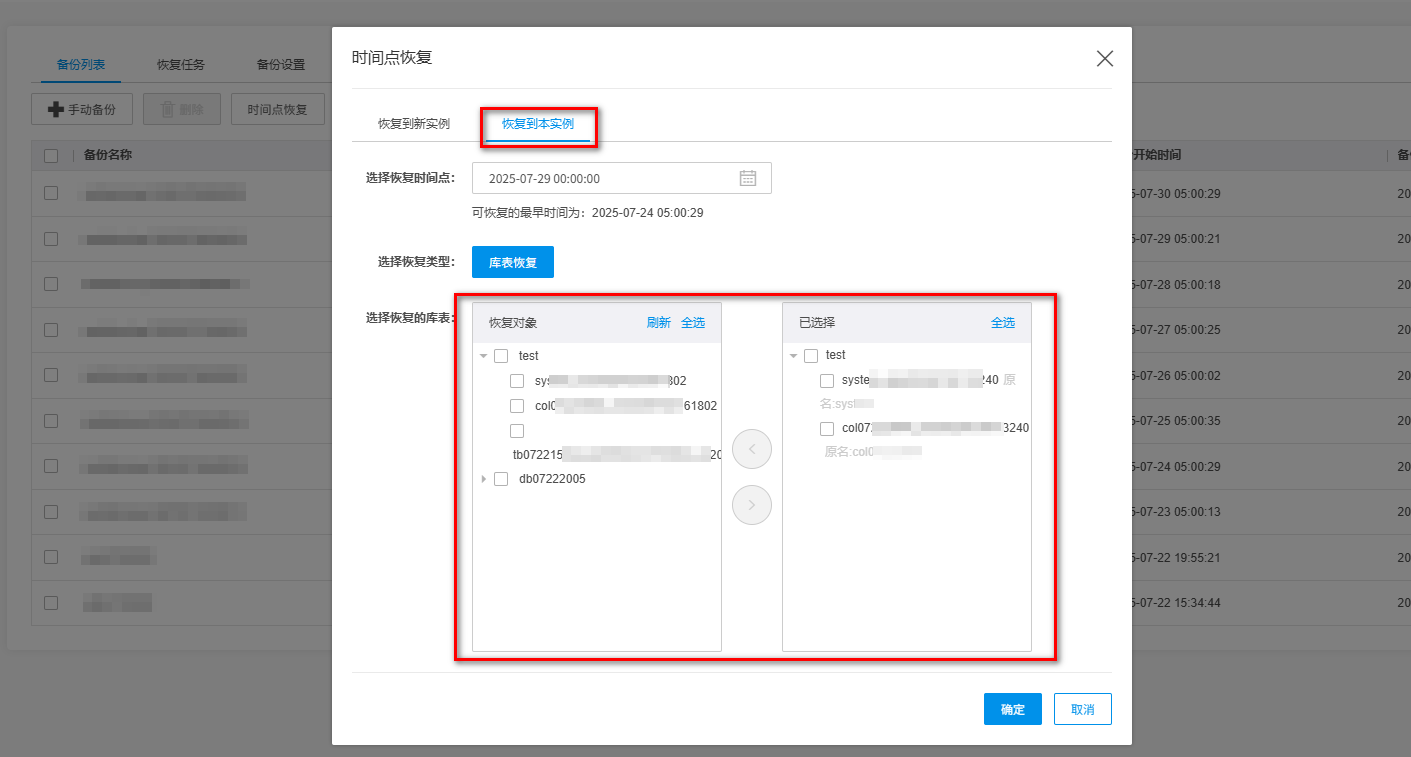
Task: Select the 恢复到本实例 tab
Action: click(x=538, y=124)
